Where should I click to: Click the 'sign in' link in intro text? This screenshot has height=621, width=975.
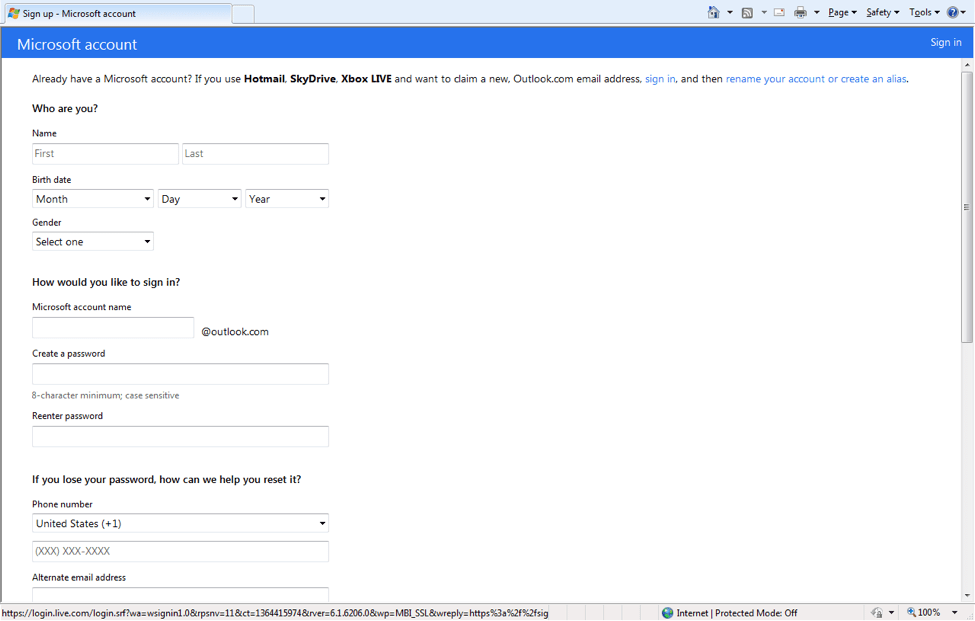point(660,79)
